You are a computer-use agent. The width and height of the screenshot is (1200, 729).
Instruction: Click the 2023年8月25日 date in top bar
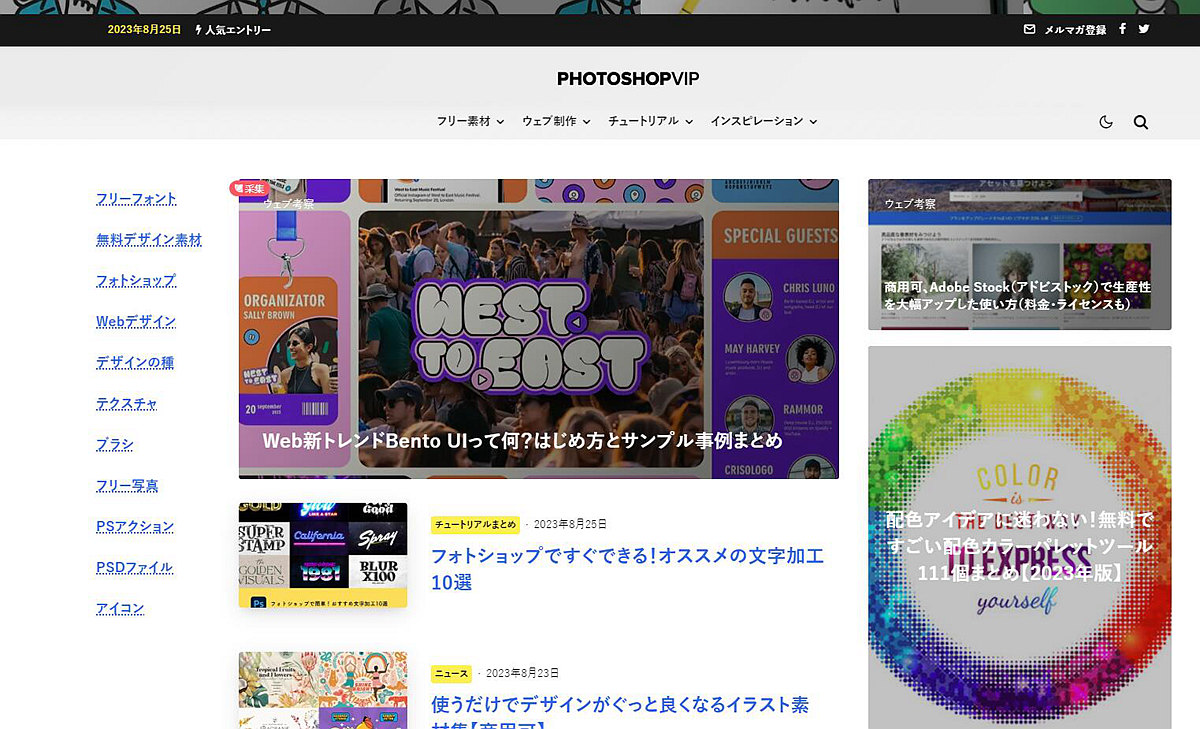tap(144, 30)
